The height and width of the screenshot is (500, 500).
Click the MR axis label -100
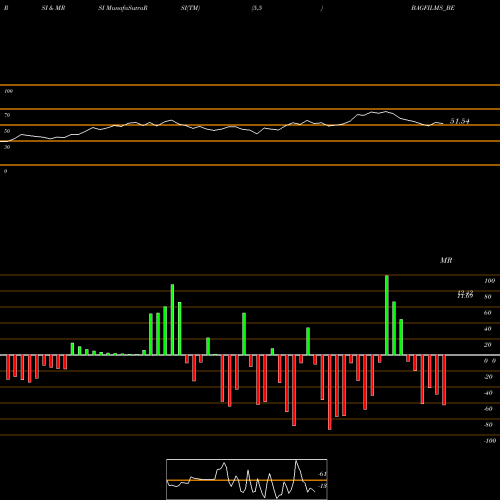tap(490, 441)
